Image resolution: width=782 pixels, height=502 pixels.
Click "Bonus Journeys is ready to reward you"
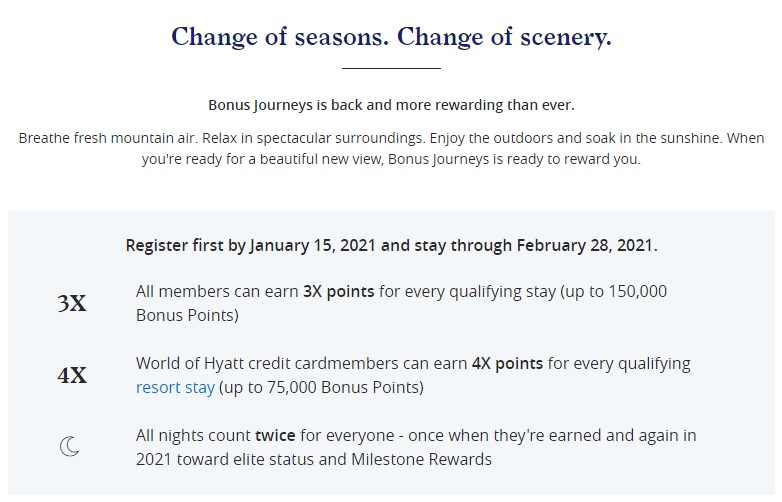511,159
